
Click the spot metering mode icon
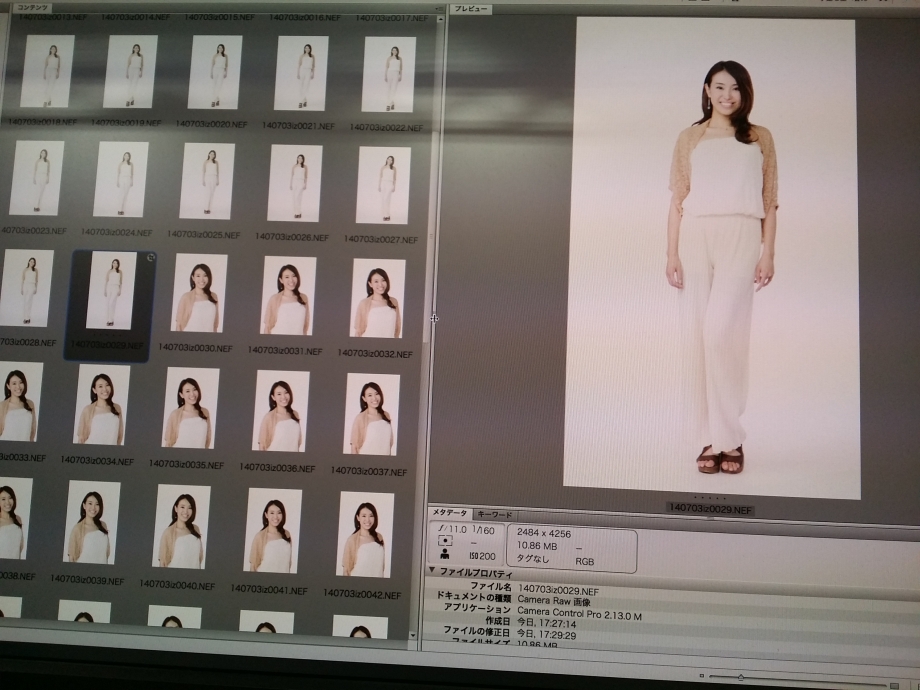[446, 541]
